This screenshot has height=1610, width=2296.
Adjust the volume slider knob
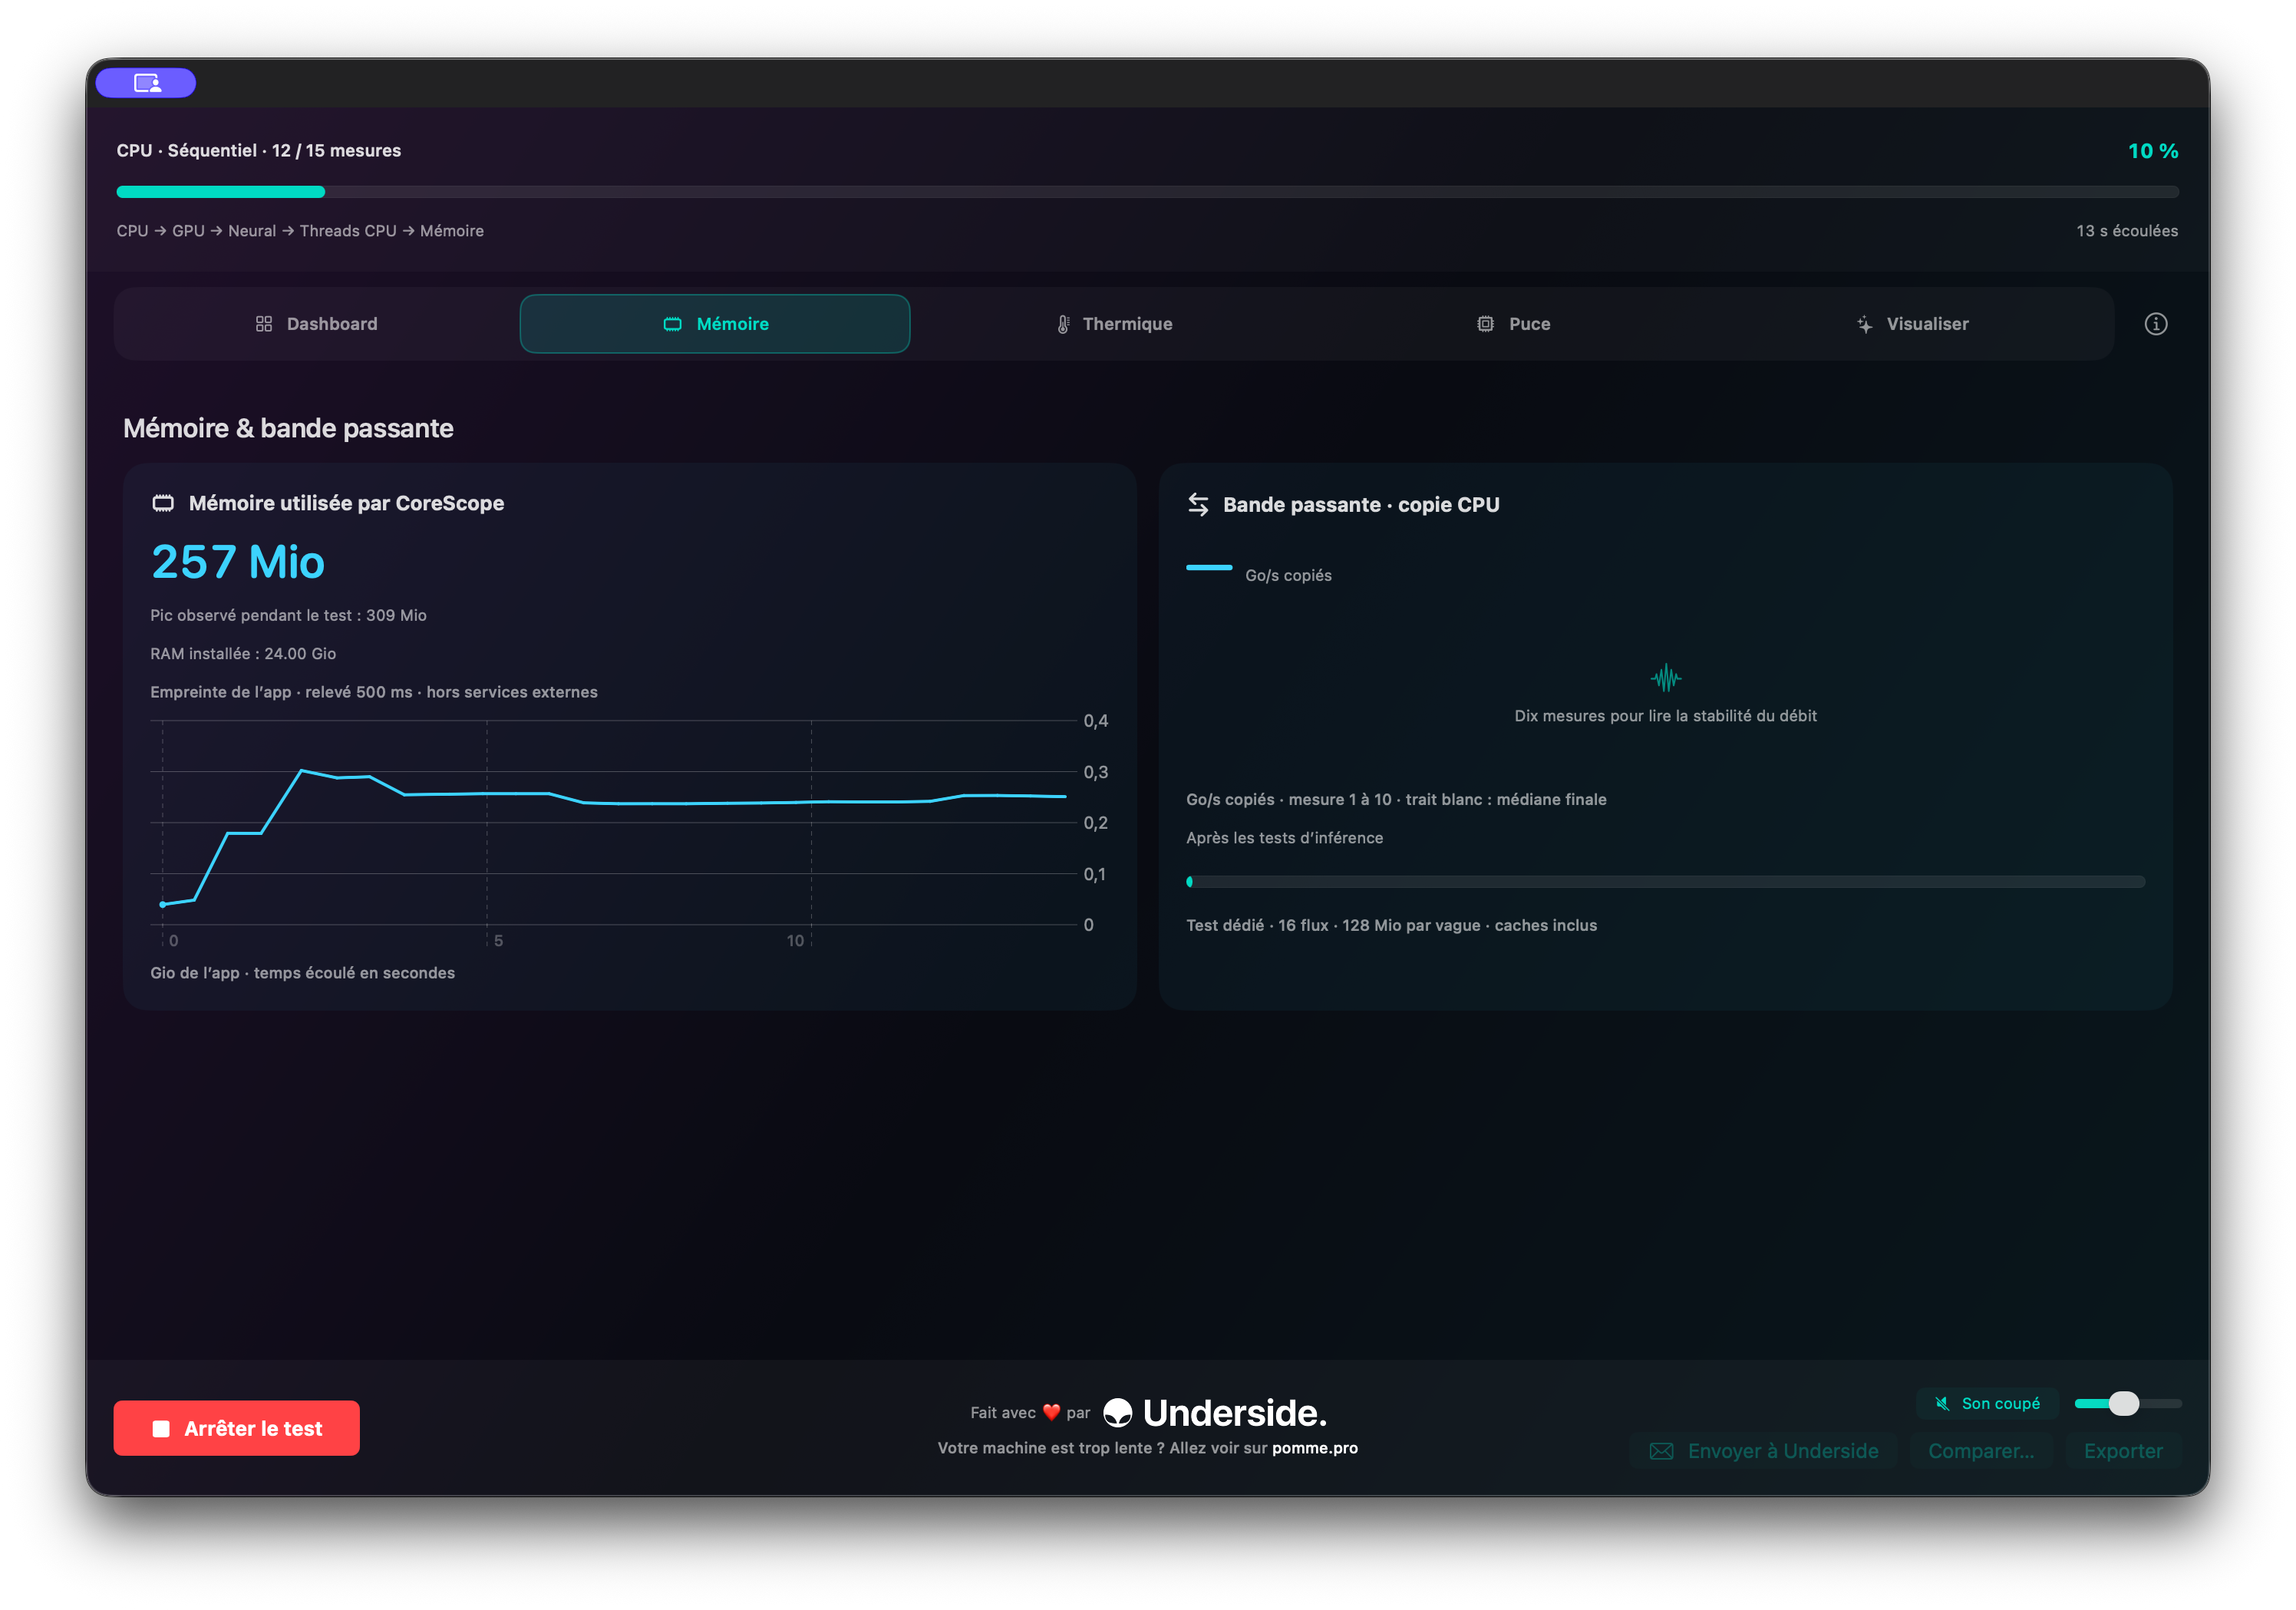pyautogui.click(x=2124, y=1403)
